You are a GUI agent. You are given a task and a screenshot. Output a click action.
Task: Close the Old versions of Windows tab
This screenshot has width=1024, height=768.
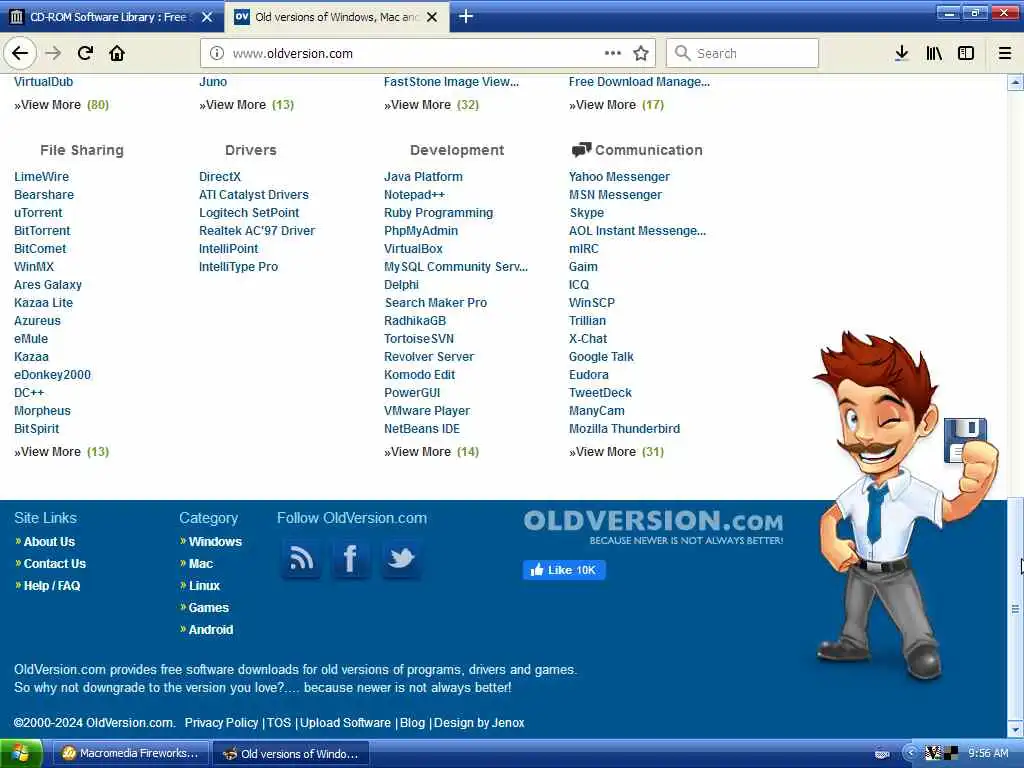[x=432, y=17]
